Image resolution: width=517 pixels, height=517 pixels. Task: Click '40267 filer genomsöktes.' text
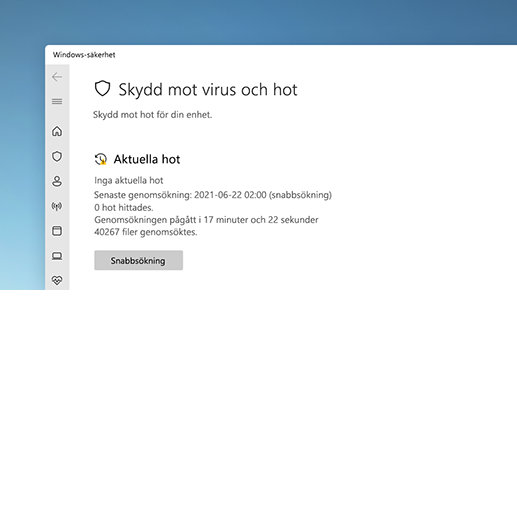[146, 232]
